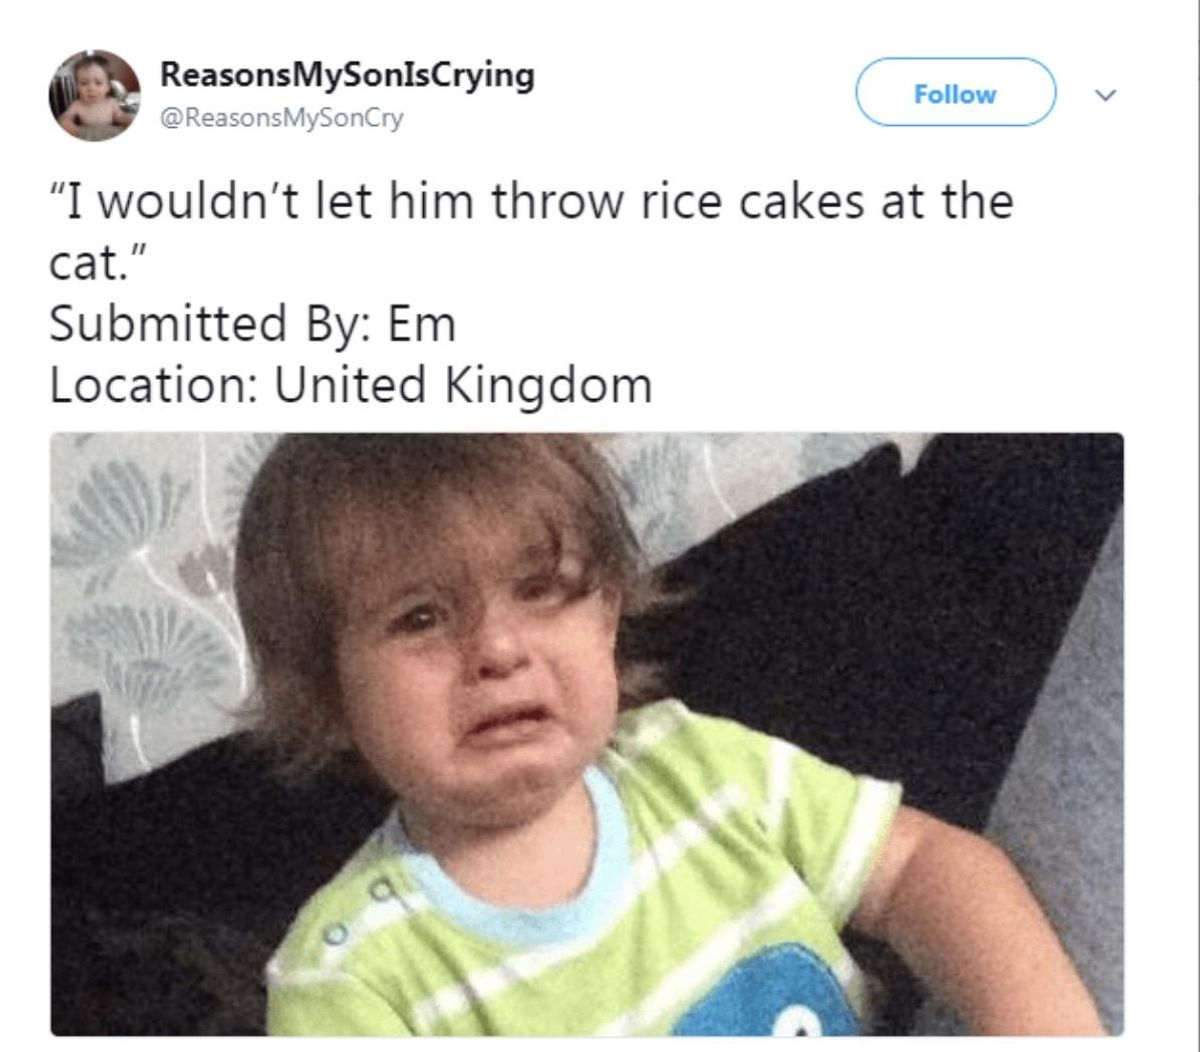Follow the ReasonsMySonIsCrying account

click(955, 93)
